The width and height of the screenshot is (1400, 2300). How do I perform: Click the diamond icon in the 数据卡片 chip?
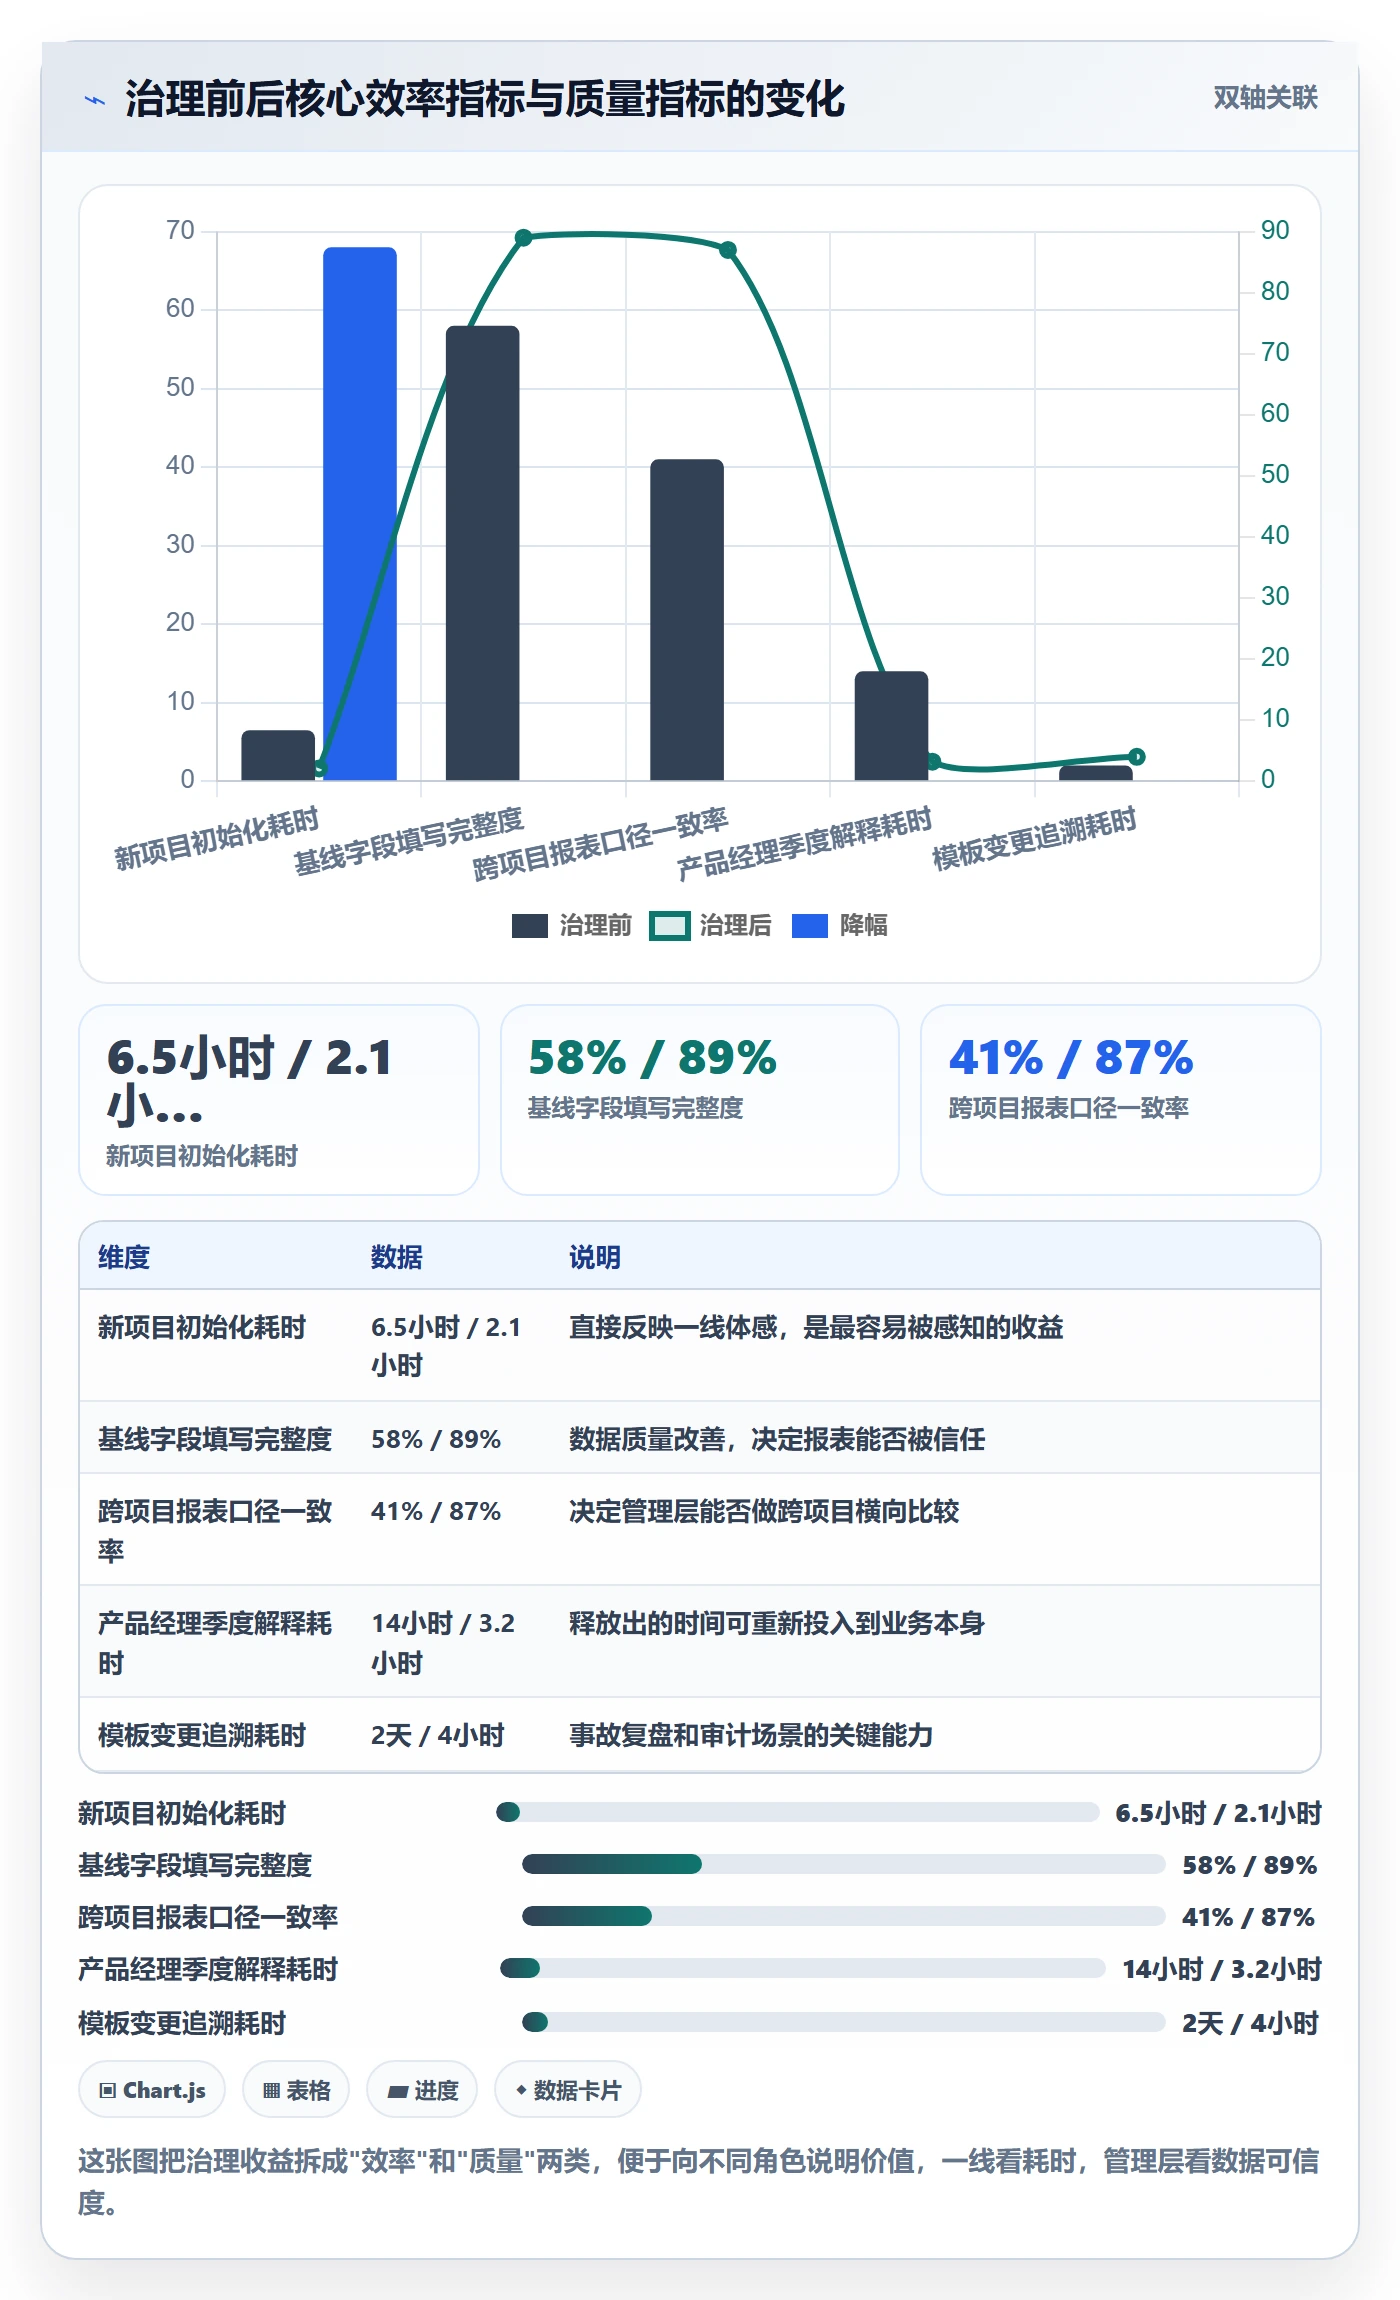tap(521, 2089)
